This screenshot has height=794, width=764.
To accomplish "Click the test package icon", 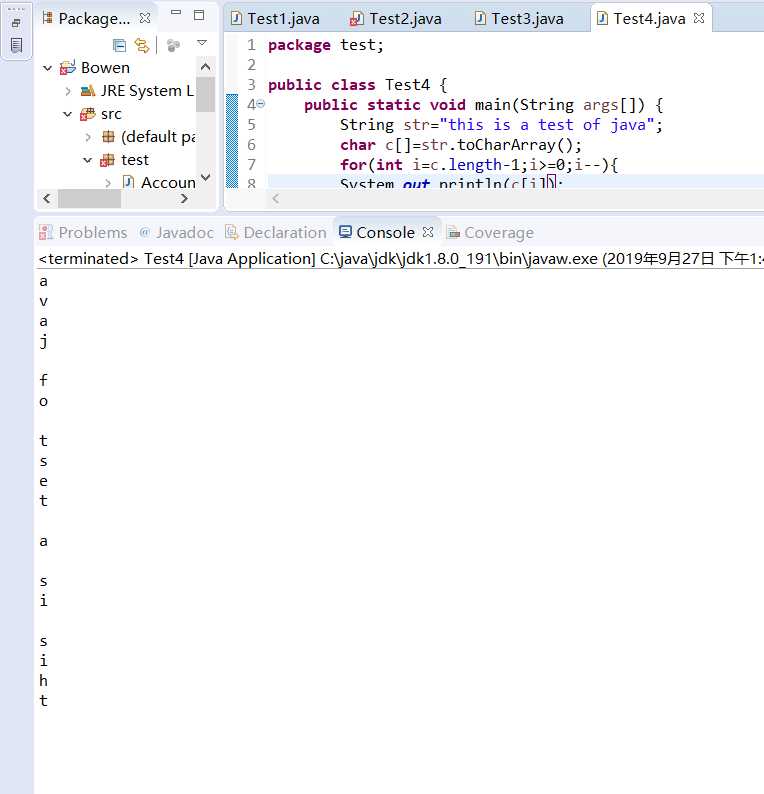I will pos(107,160).
